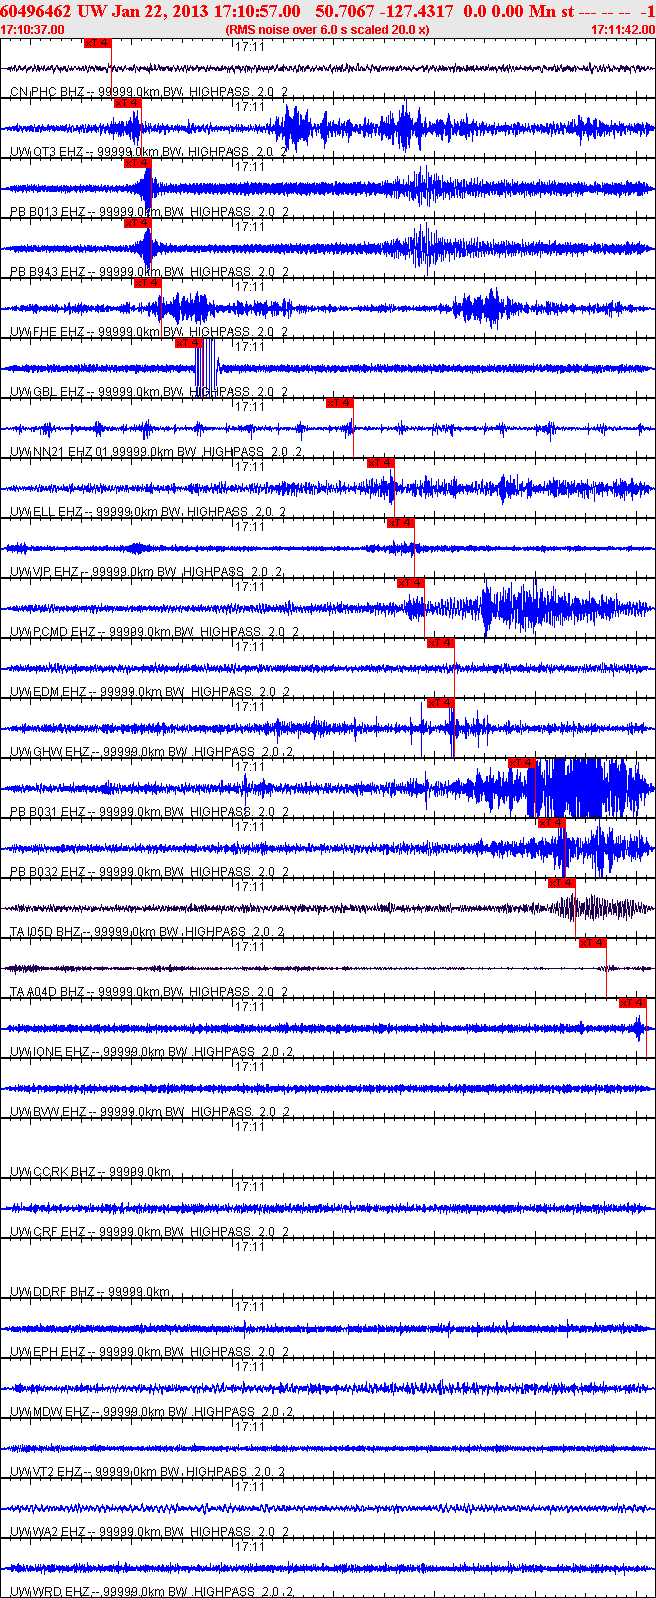
Task: Select the 'UW CRF EHZ' station label
Action: click(47, 1232)
